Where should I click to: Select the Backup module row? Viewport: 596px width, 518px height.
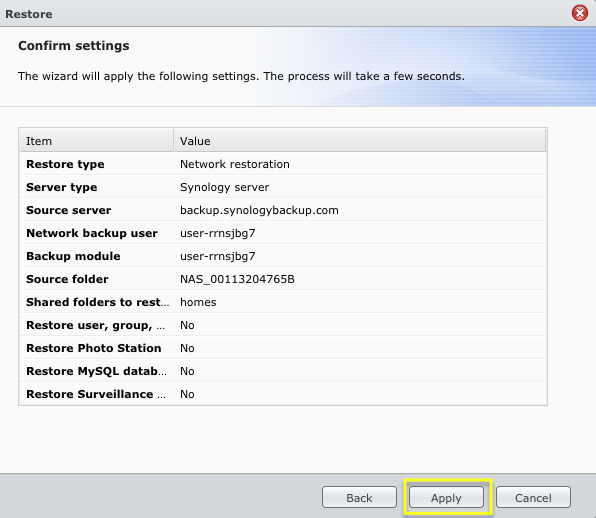coord(283,256)
